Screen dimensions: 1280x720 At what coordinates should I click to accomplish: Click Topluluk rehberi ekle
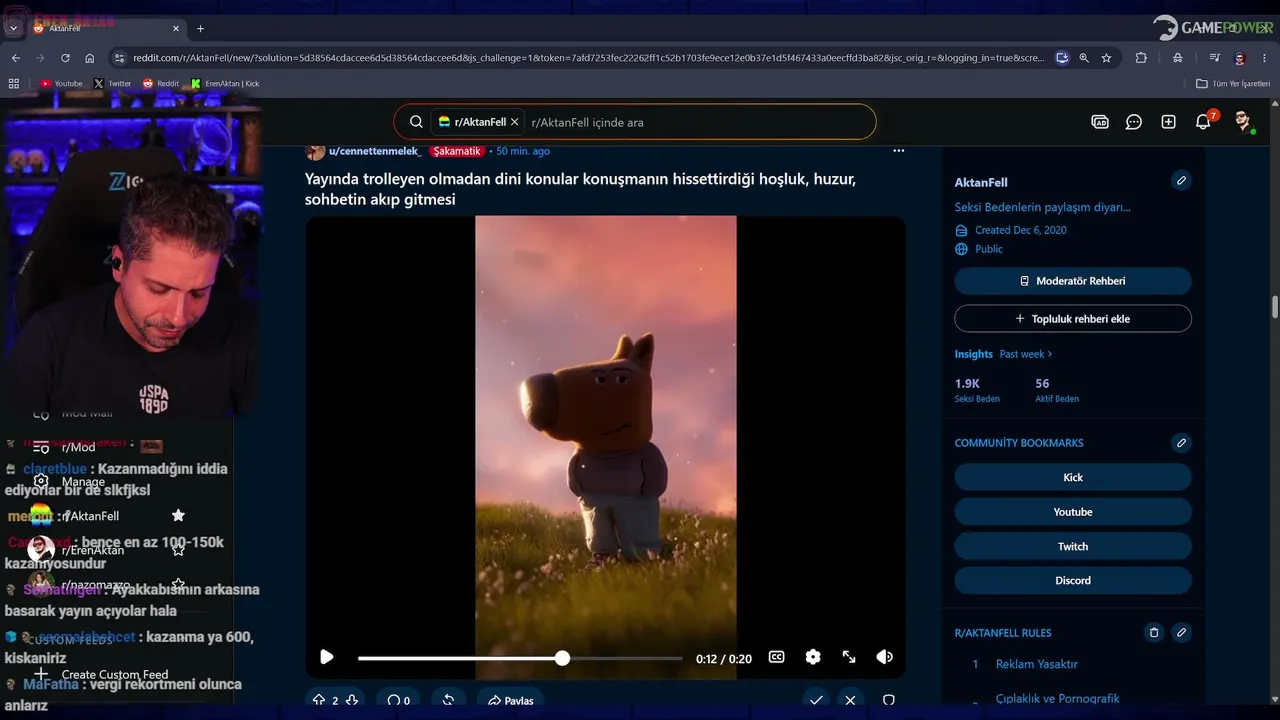tap(1073, 319)
